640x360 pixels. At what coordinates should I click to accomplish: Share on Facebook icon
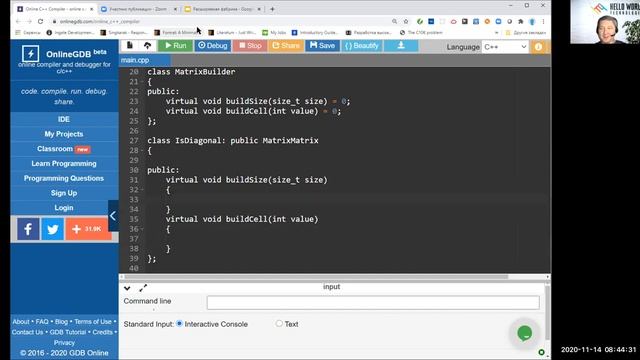tap(28, 229)
